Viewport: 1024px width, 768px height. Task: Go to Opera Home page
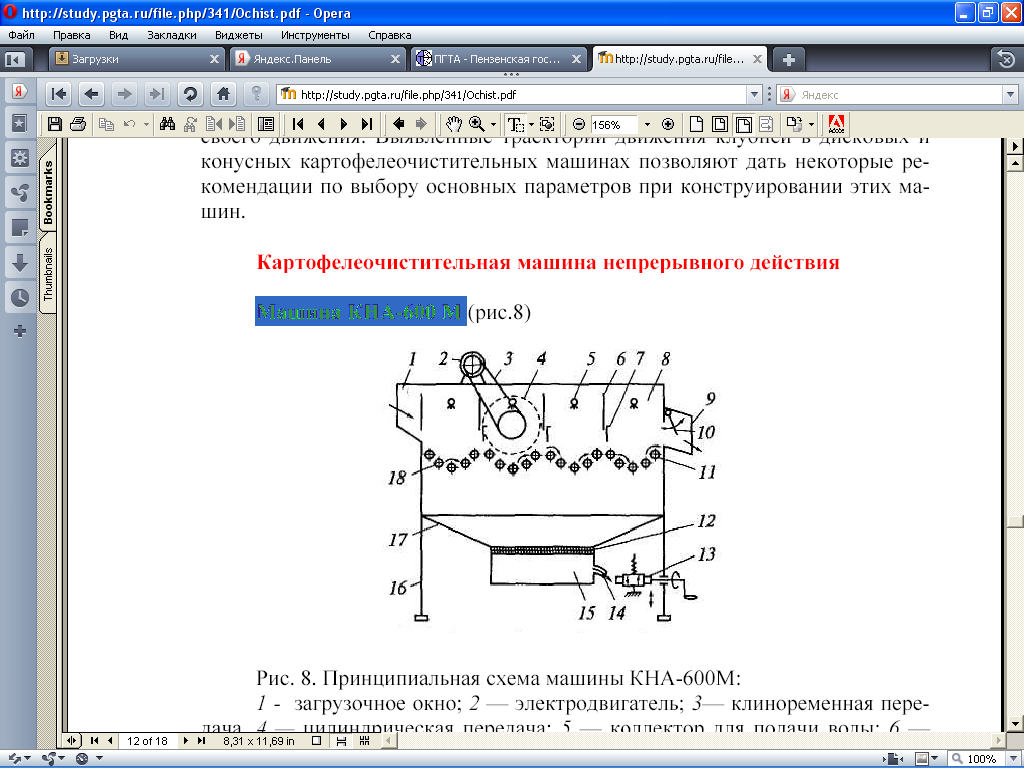(223, 95)
